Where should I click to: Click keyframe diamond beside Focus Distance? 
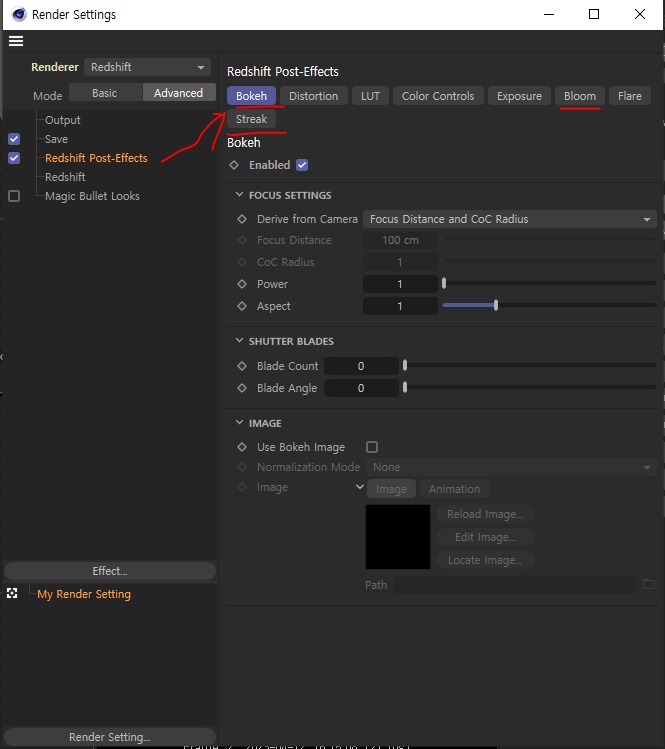point(242,240)
